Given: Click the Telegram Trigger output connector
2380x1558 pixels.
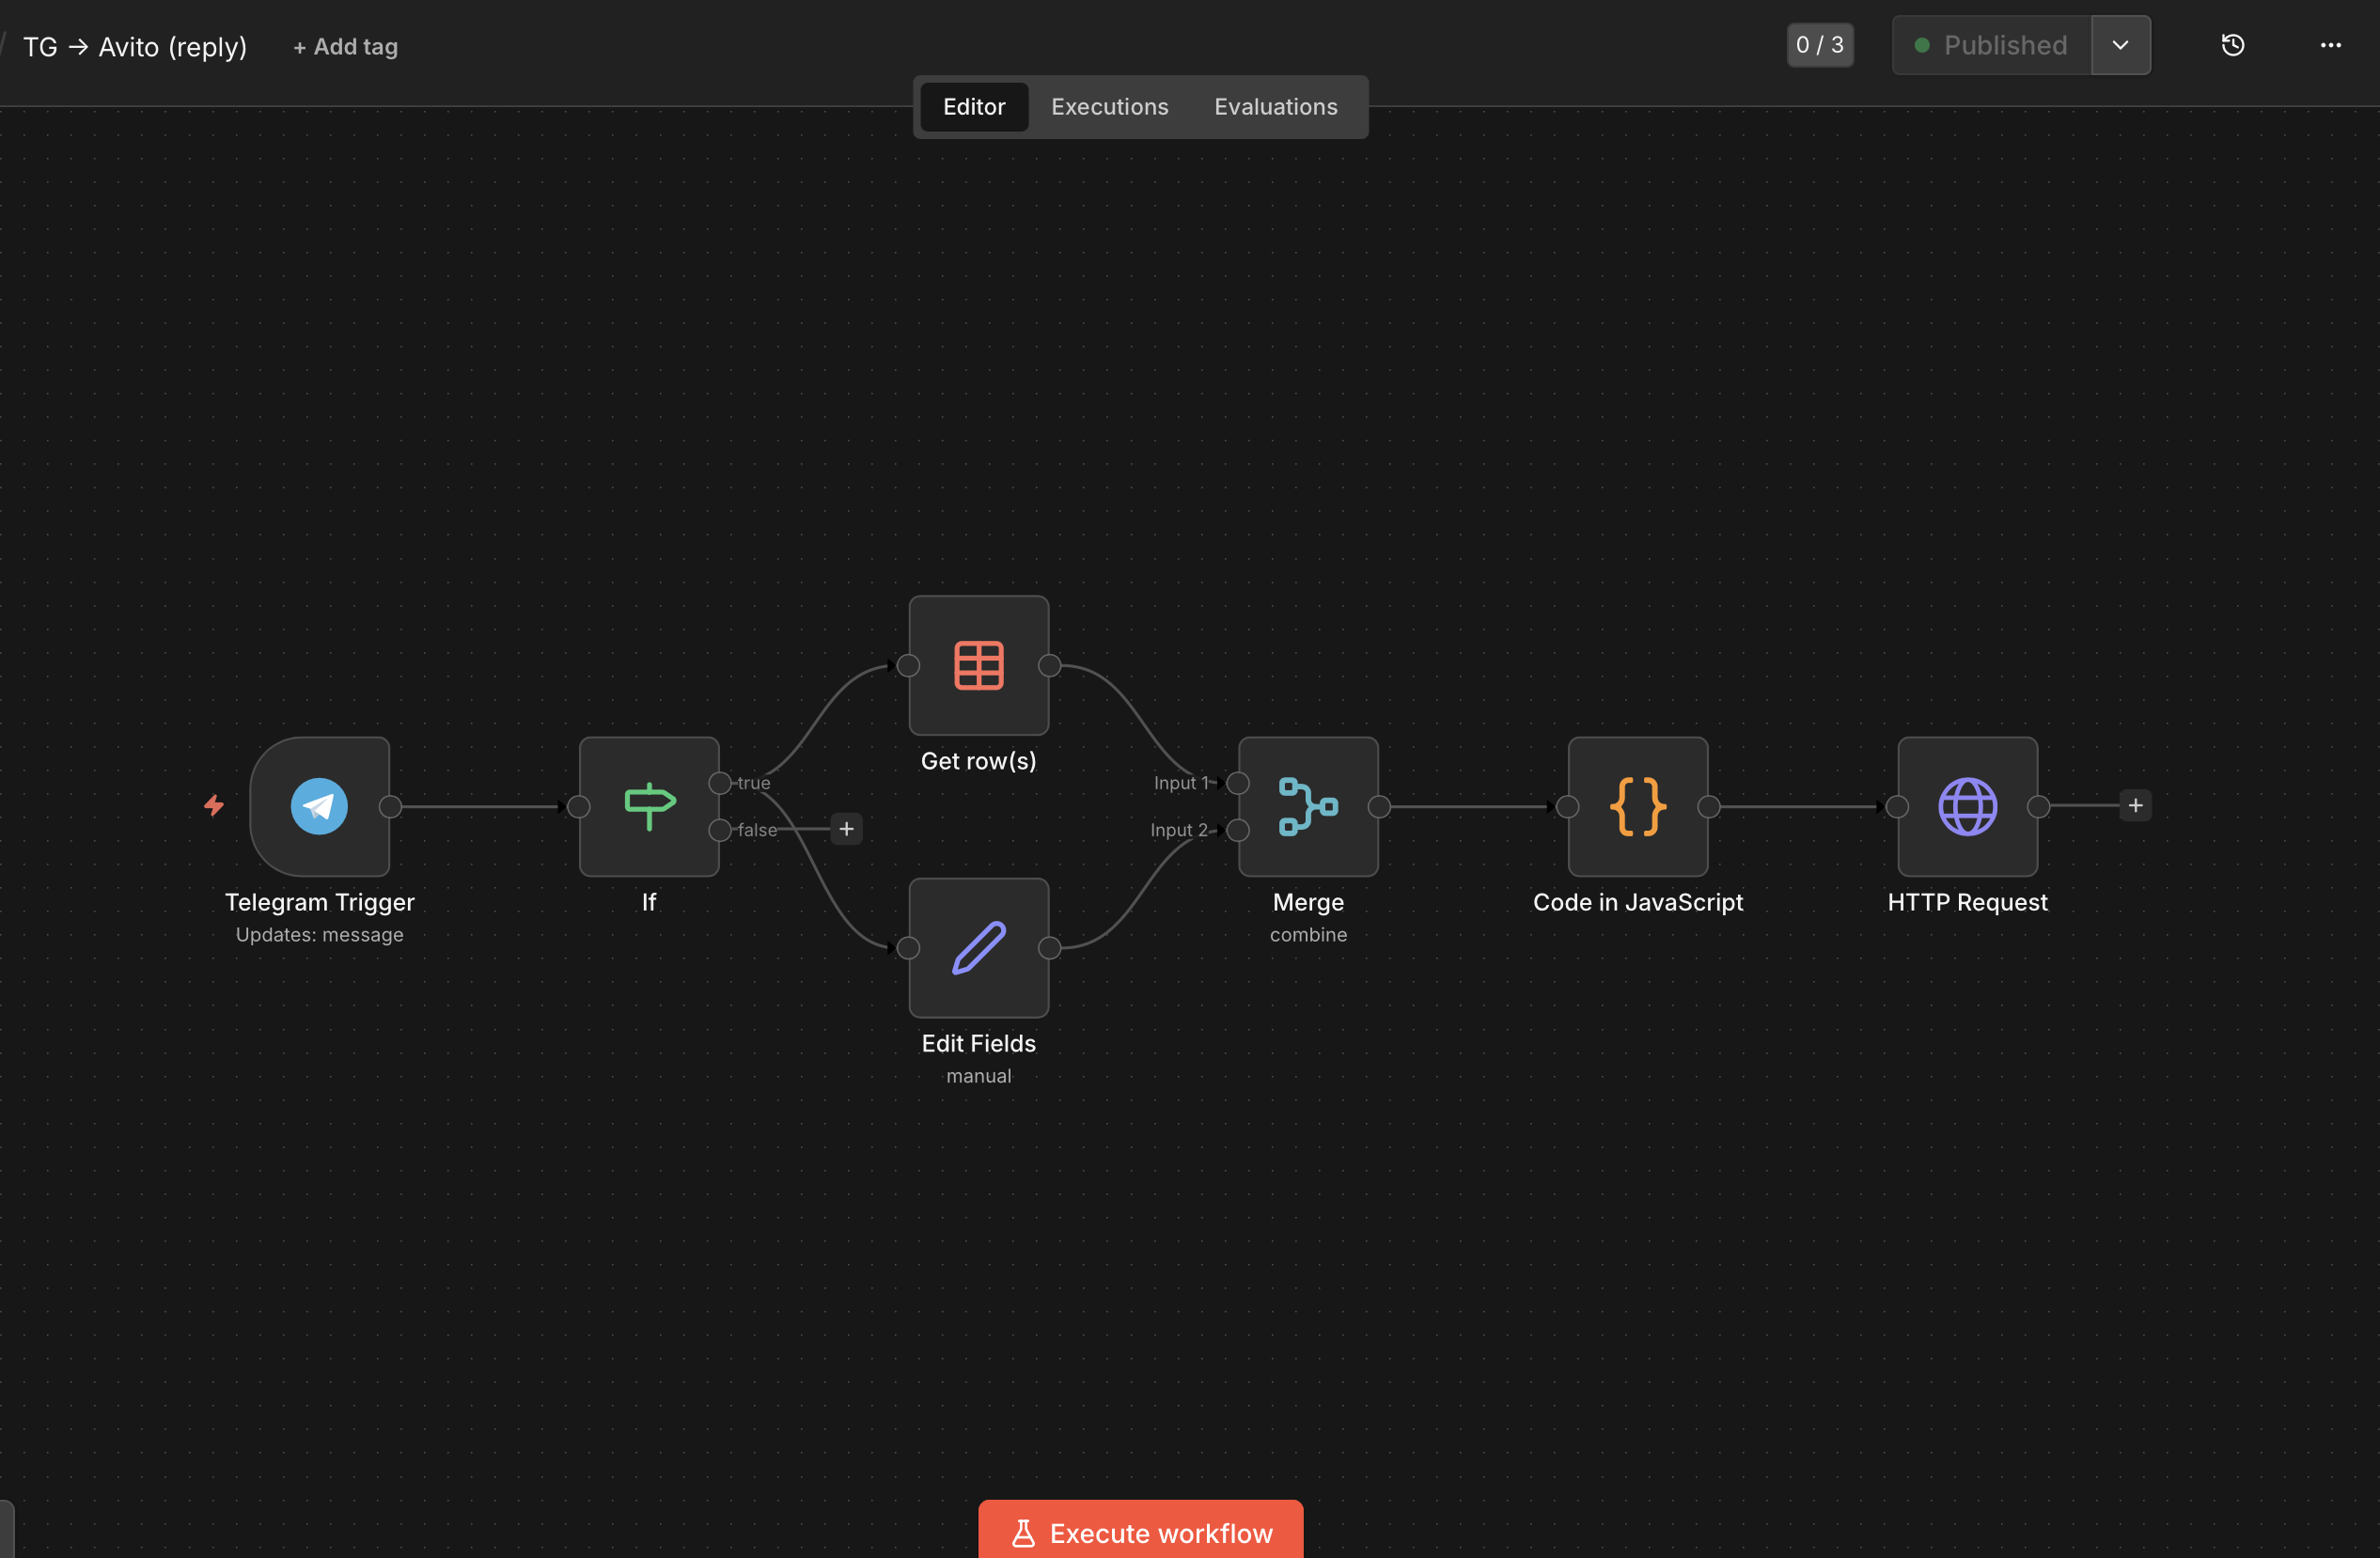Looking at the screenshot, I should 390,806.
